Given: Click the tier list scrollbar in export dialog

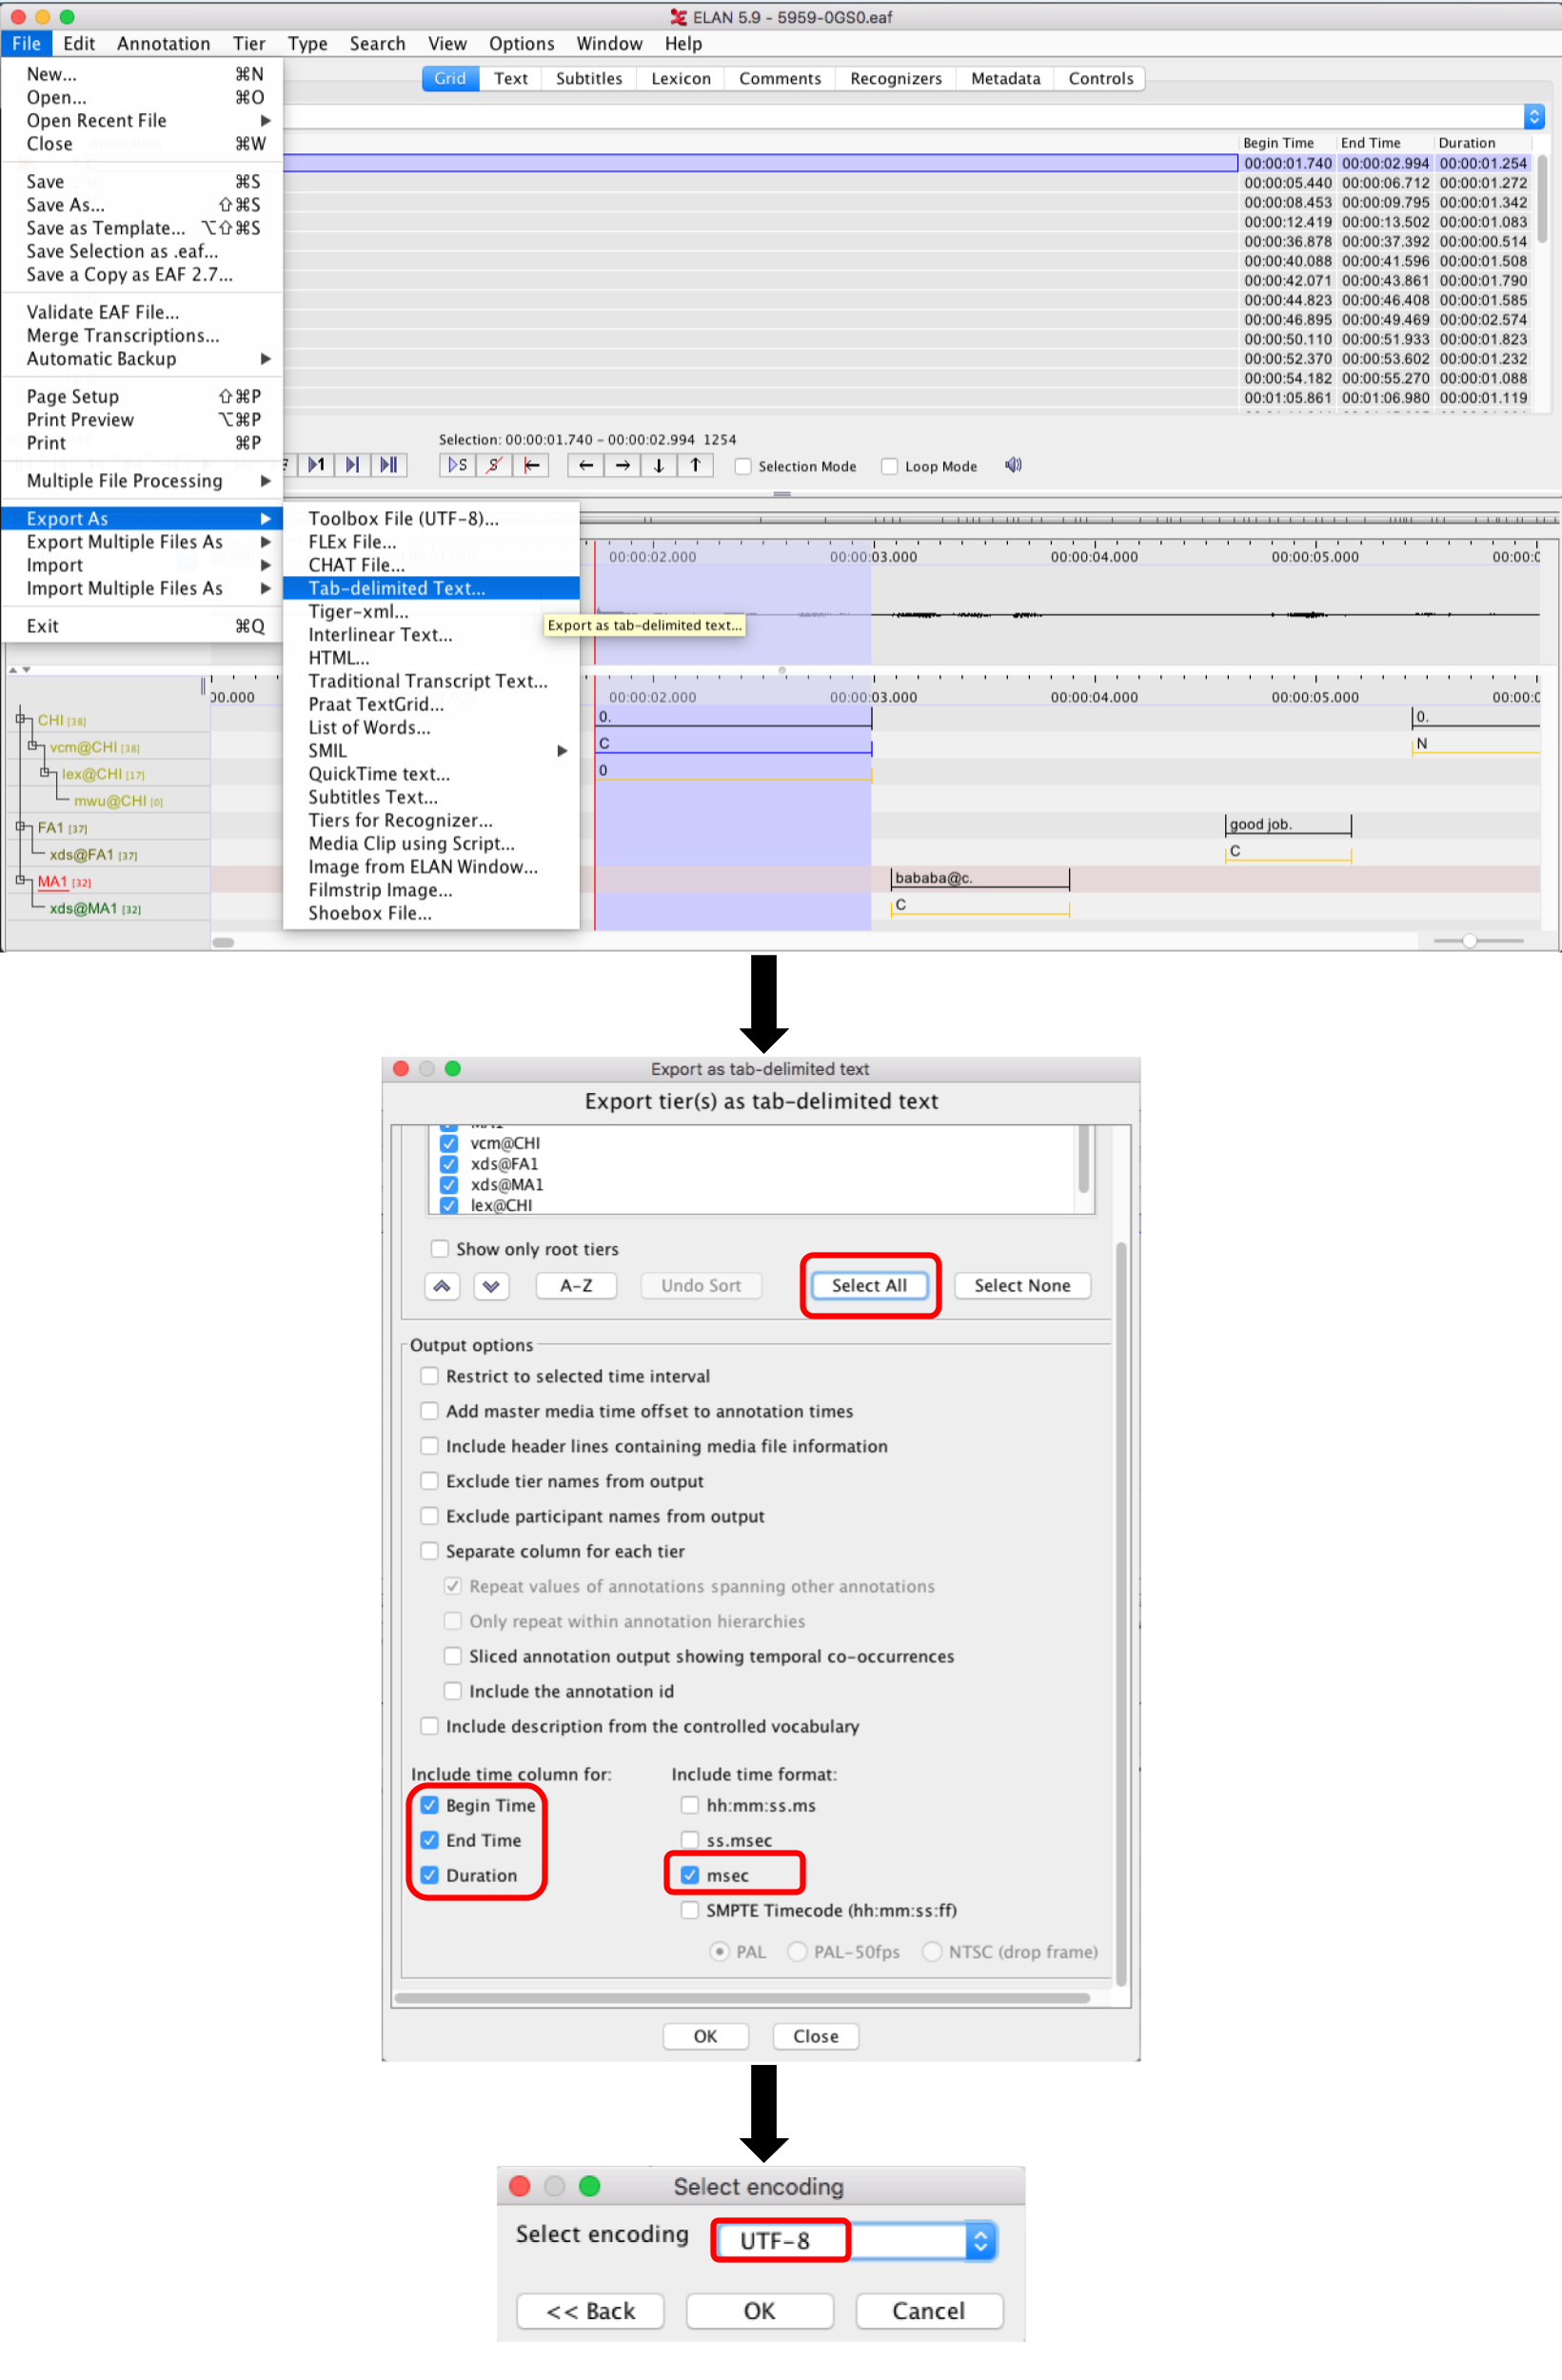Looking at the screenshot, I should pos(1083,1160).
